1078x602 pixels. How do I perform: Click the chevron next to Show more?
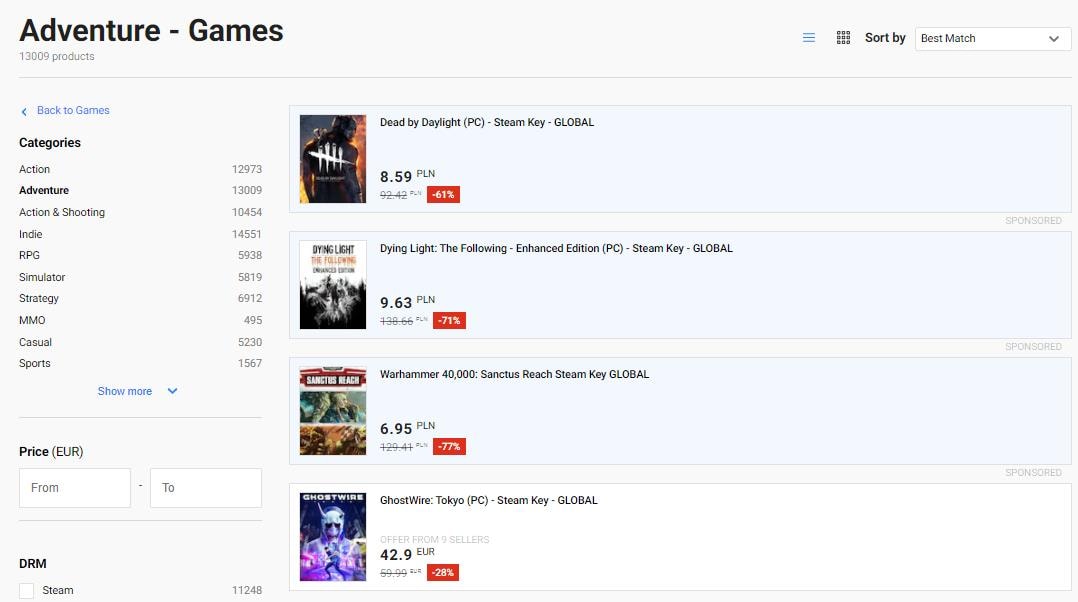172,391
